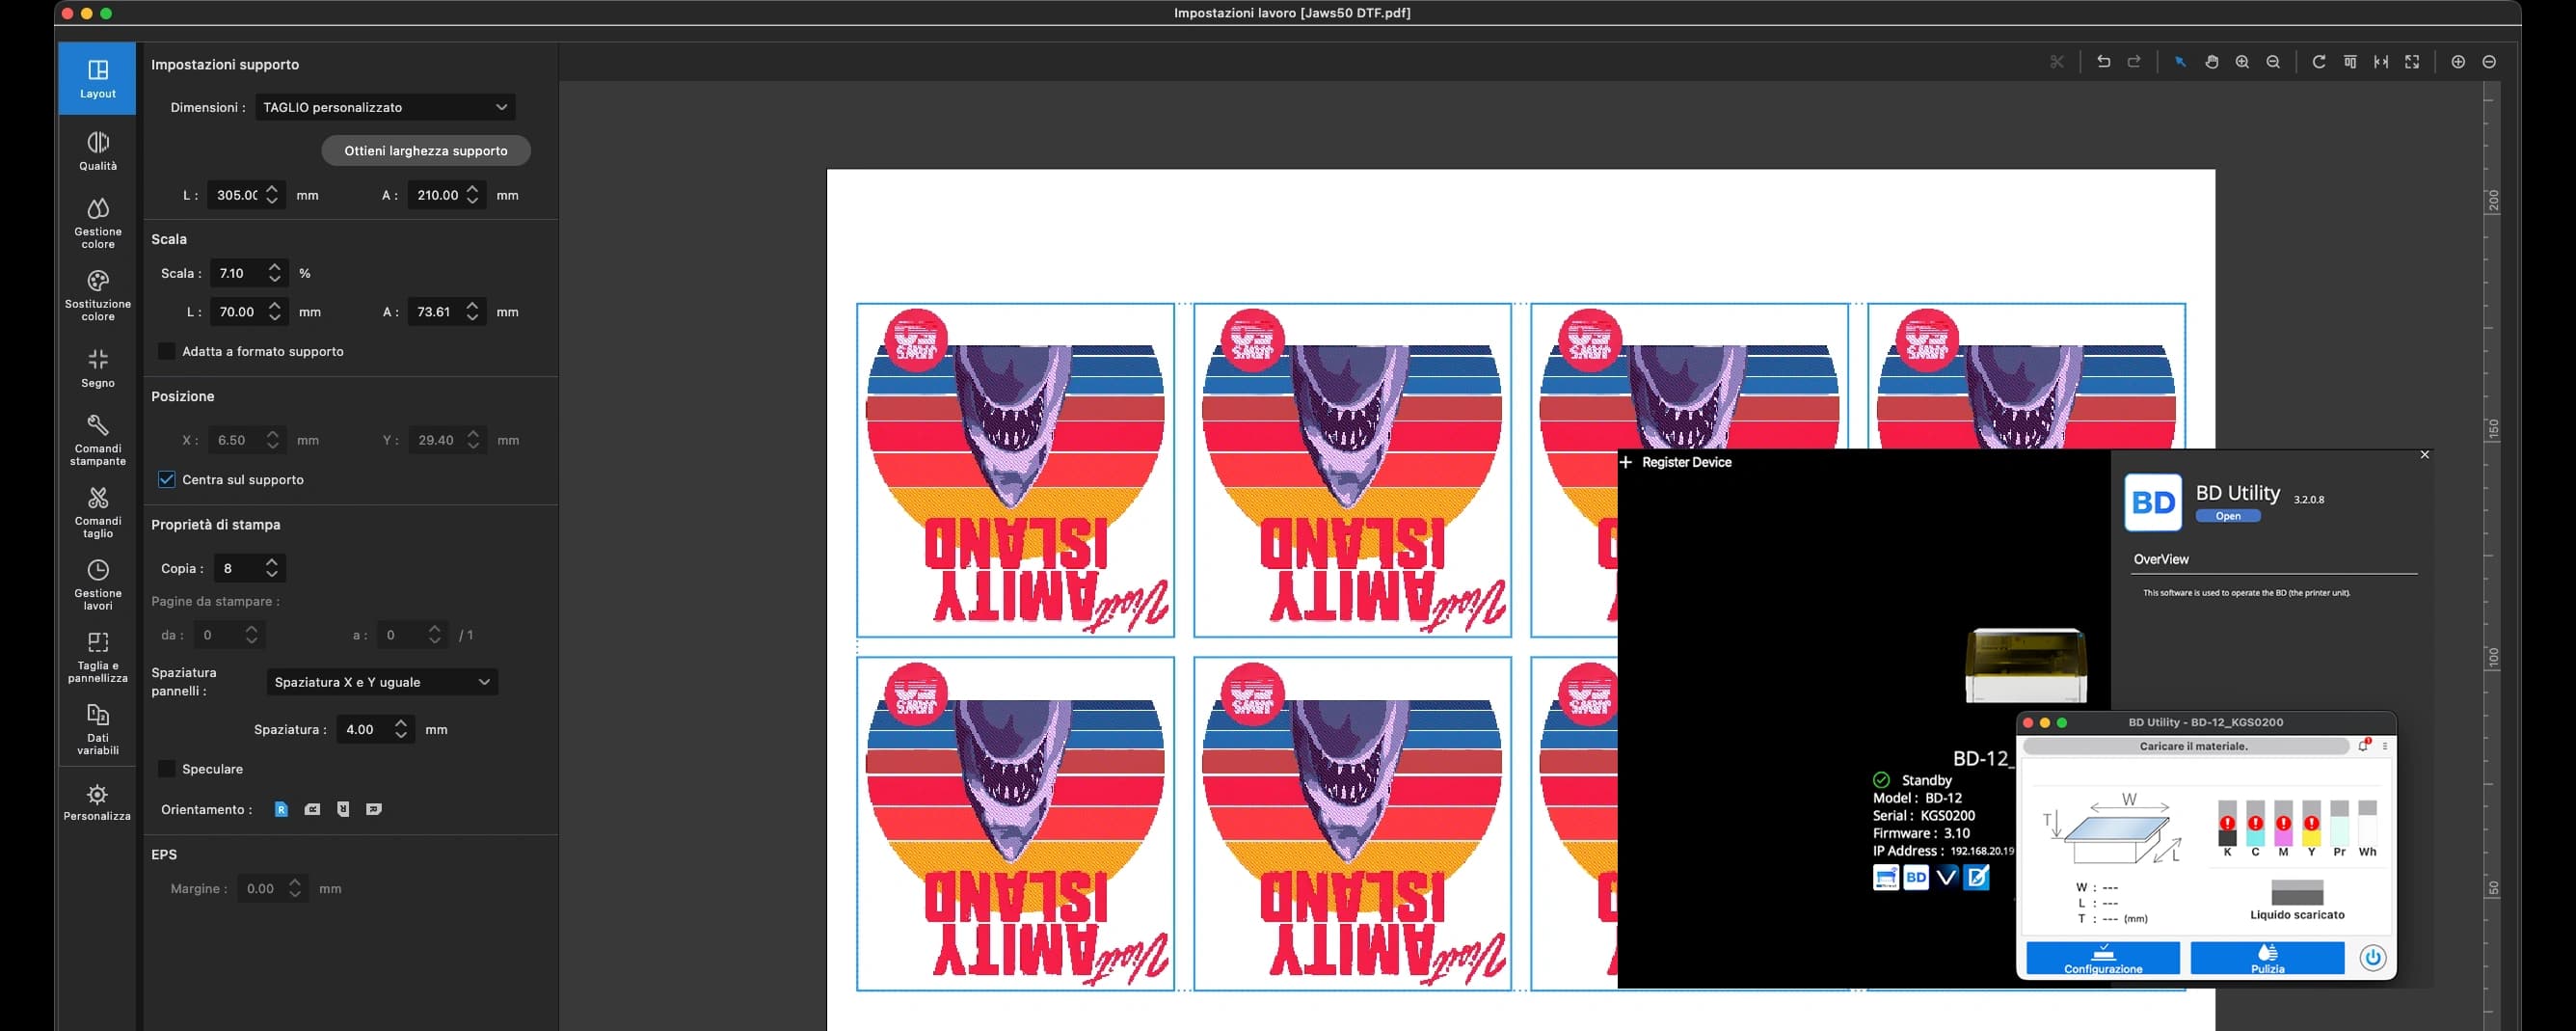Open the Qualità sidebar panel

98,151
